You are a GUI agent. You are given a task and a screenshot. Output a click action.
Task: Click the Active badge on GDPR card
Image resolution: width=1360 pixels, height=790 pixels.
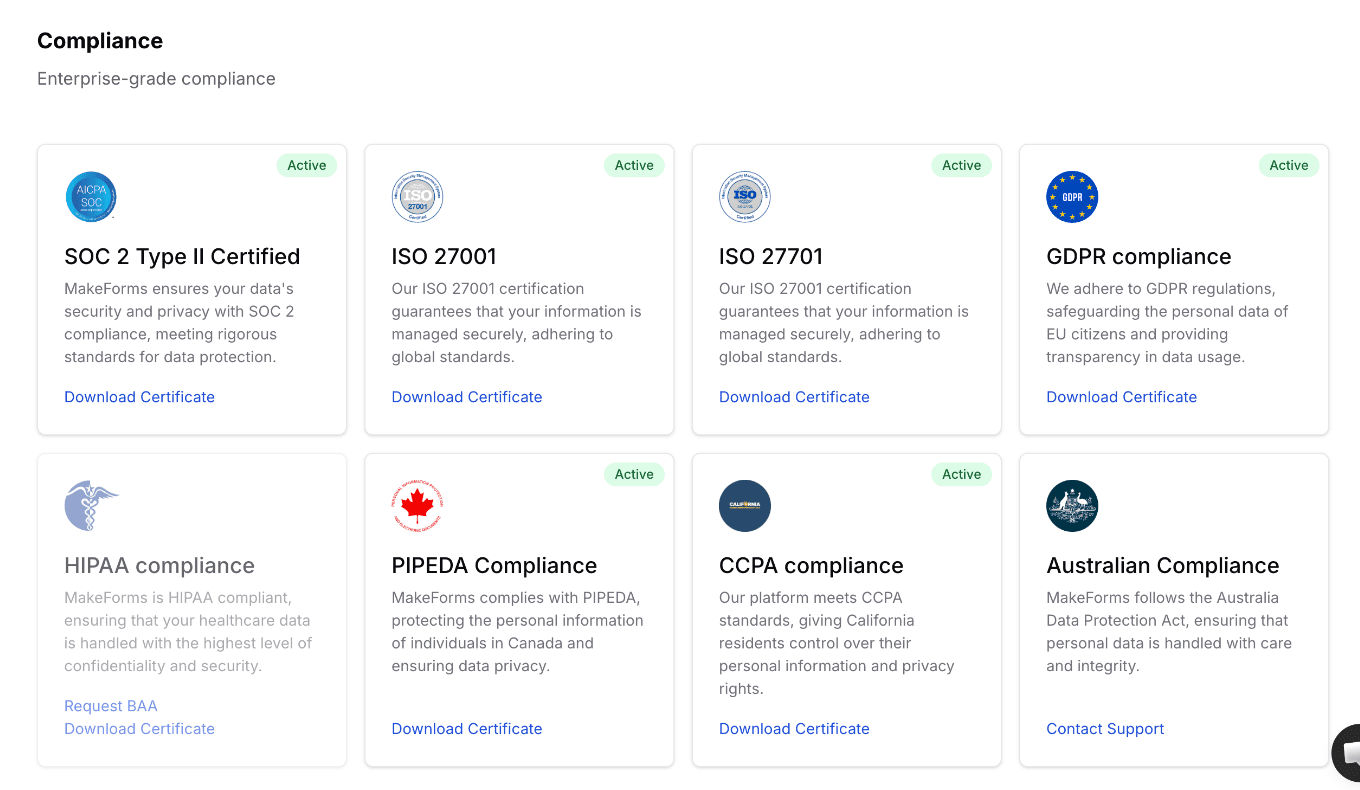1289,166
